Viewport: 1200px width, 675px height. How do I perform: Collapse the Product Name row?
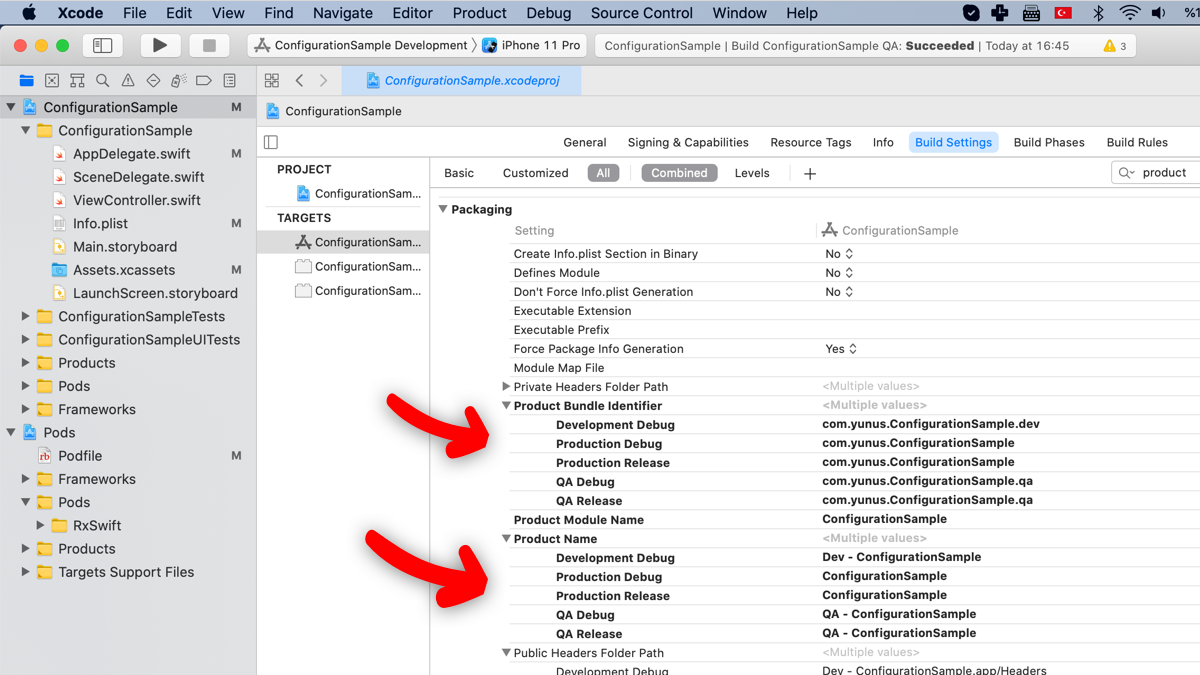click(x=506, y=539)
